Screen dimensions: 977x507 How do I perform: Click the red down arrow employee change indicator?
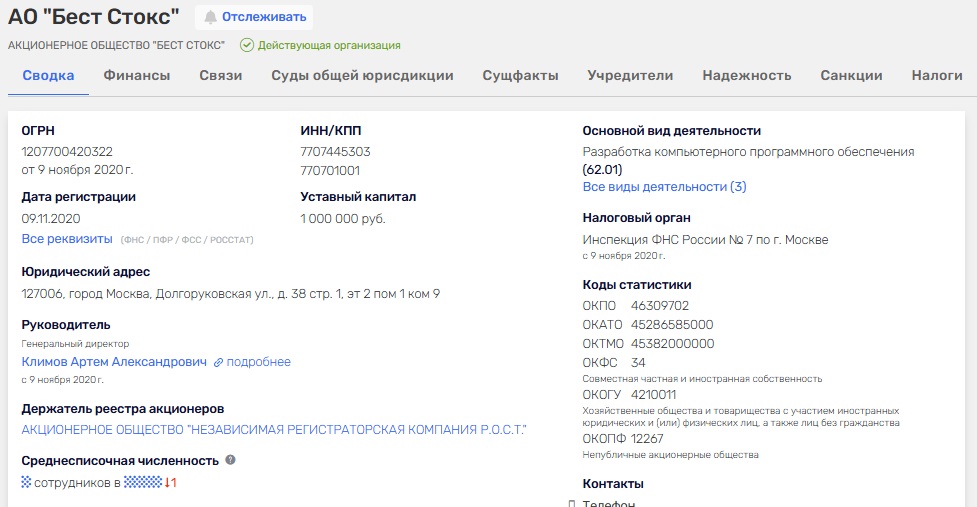click(x=170, y=482)
